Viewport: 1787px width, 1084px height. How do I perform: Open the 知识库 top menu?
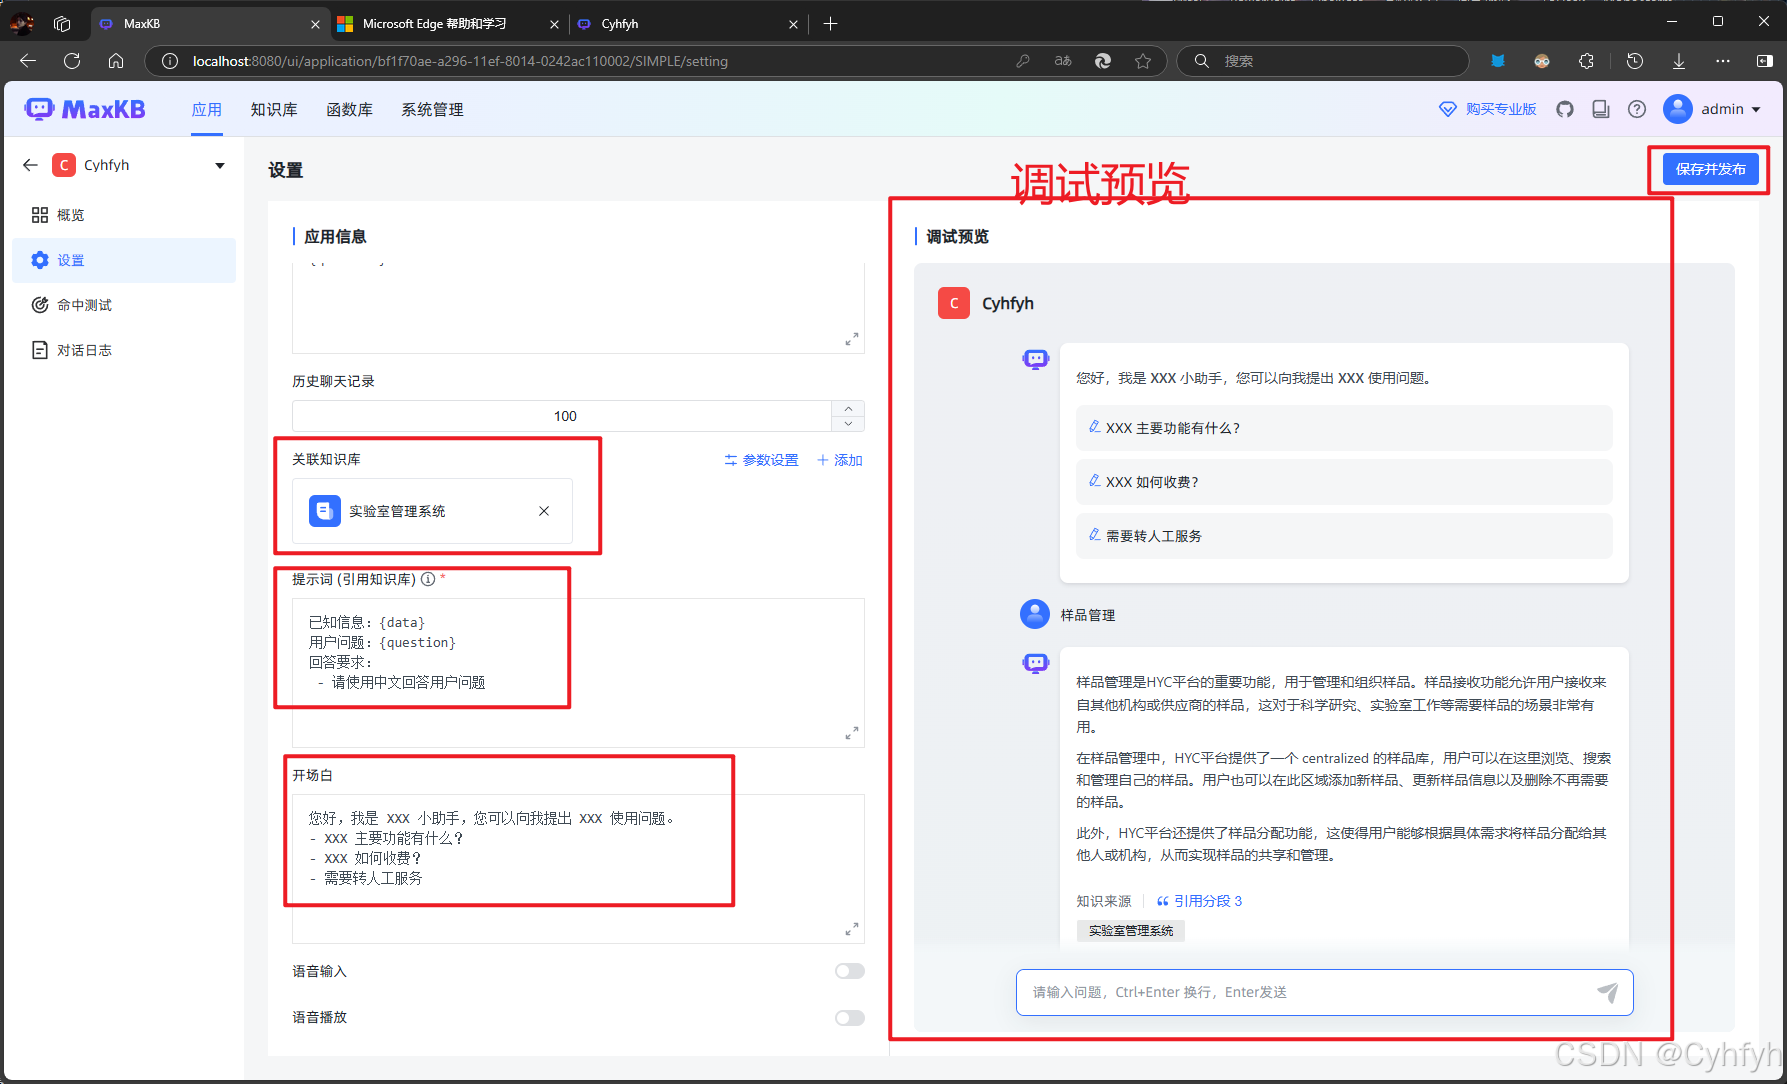pos(274,109)
